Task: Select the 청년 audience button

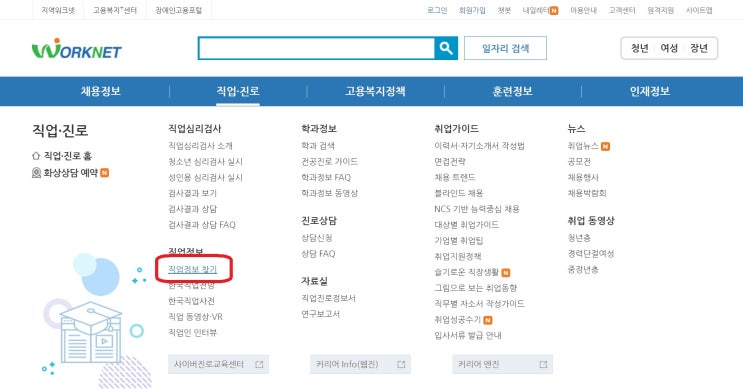Action: (x=639, y=48)
